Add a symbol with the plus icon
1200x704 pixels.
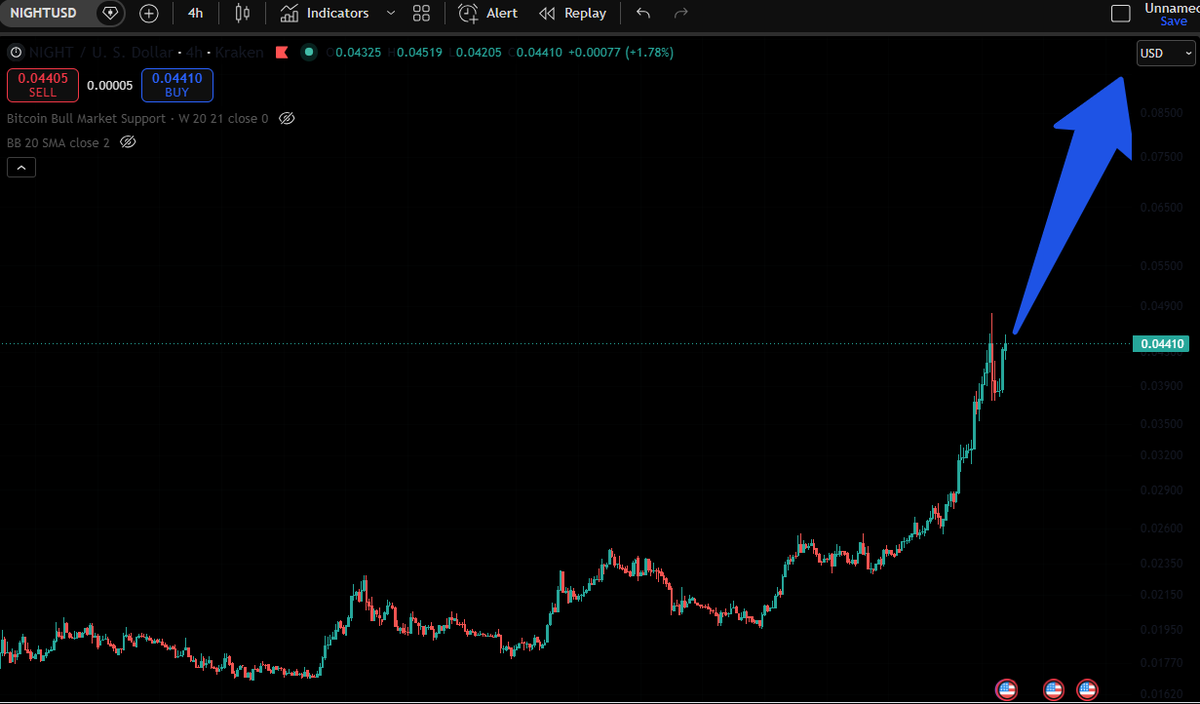click(149, 13)
